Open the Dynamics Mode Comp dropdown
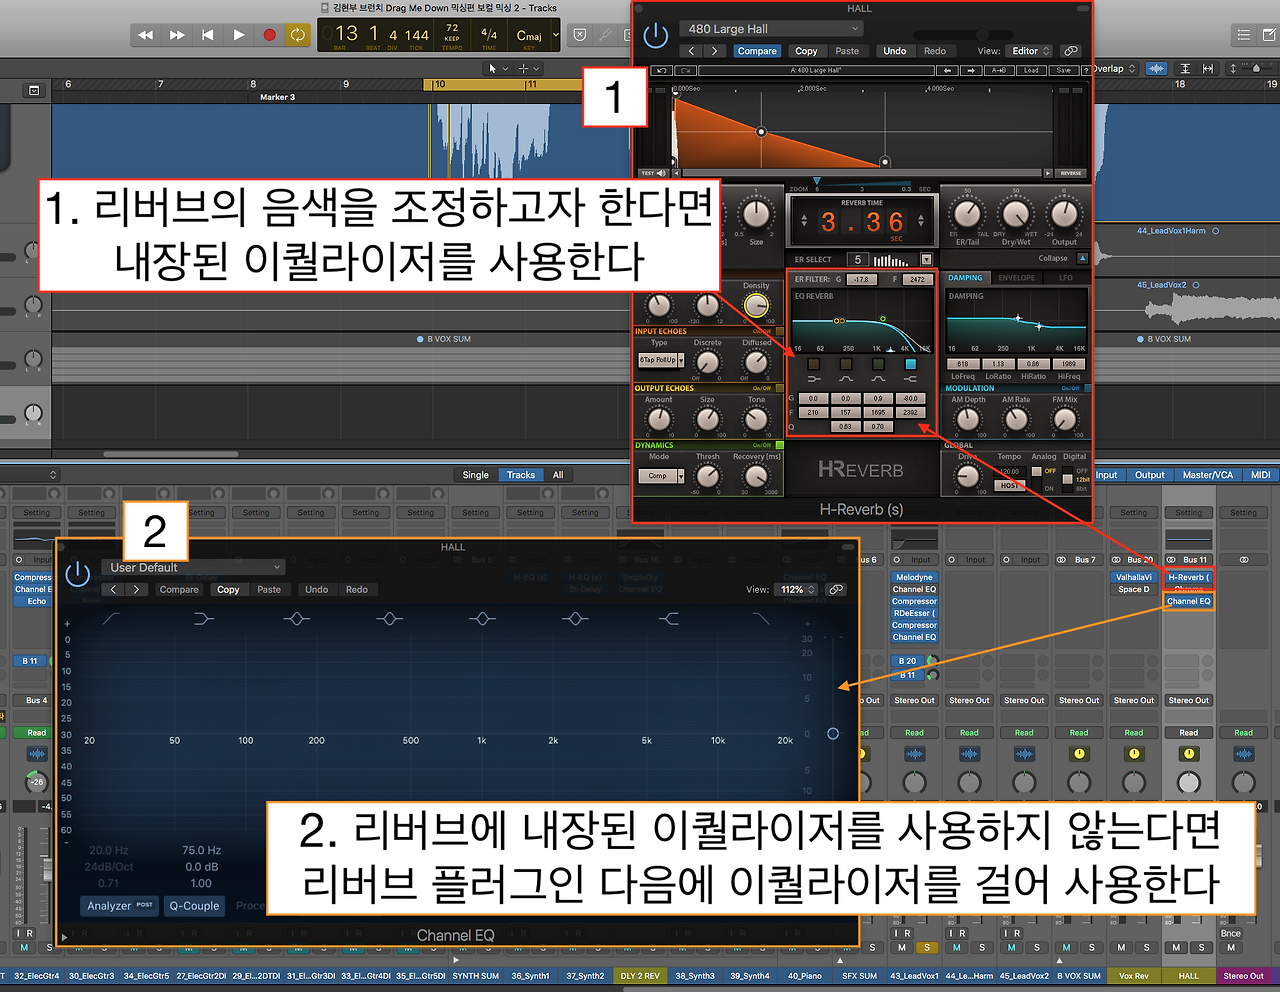The height and width of the screenshot is (992, 1280). point(661,476)
